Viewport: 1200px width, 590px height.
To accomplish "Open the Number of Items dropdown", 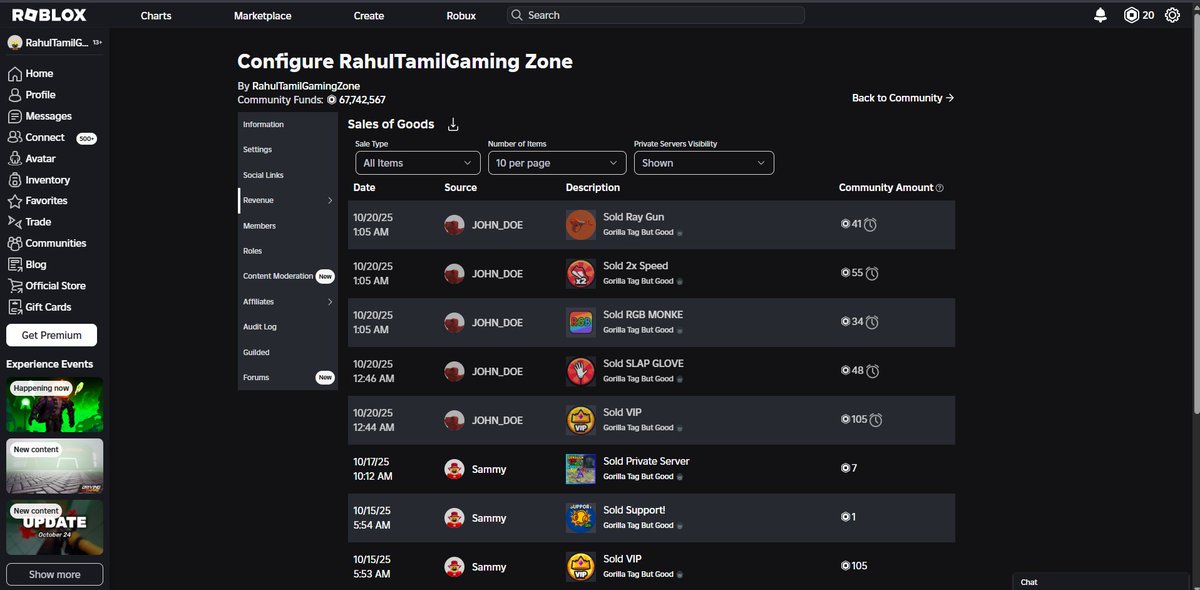I will point(558,163).
